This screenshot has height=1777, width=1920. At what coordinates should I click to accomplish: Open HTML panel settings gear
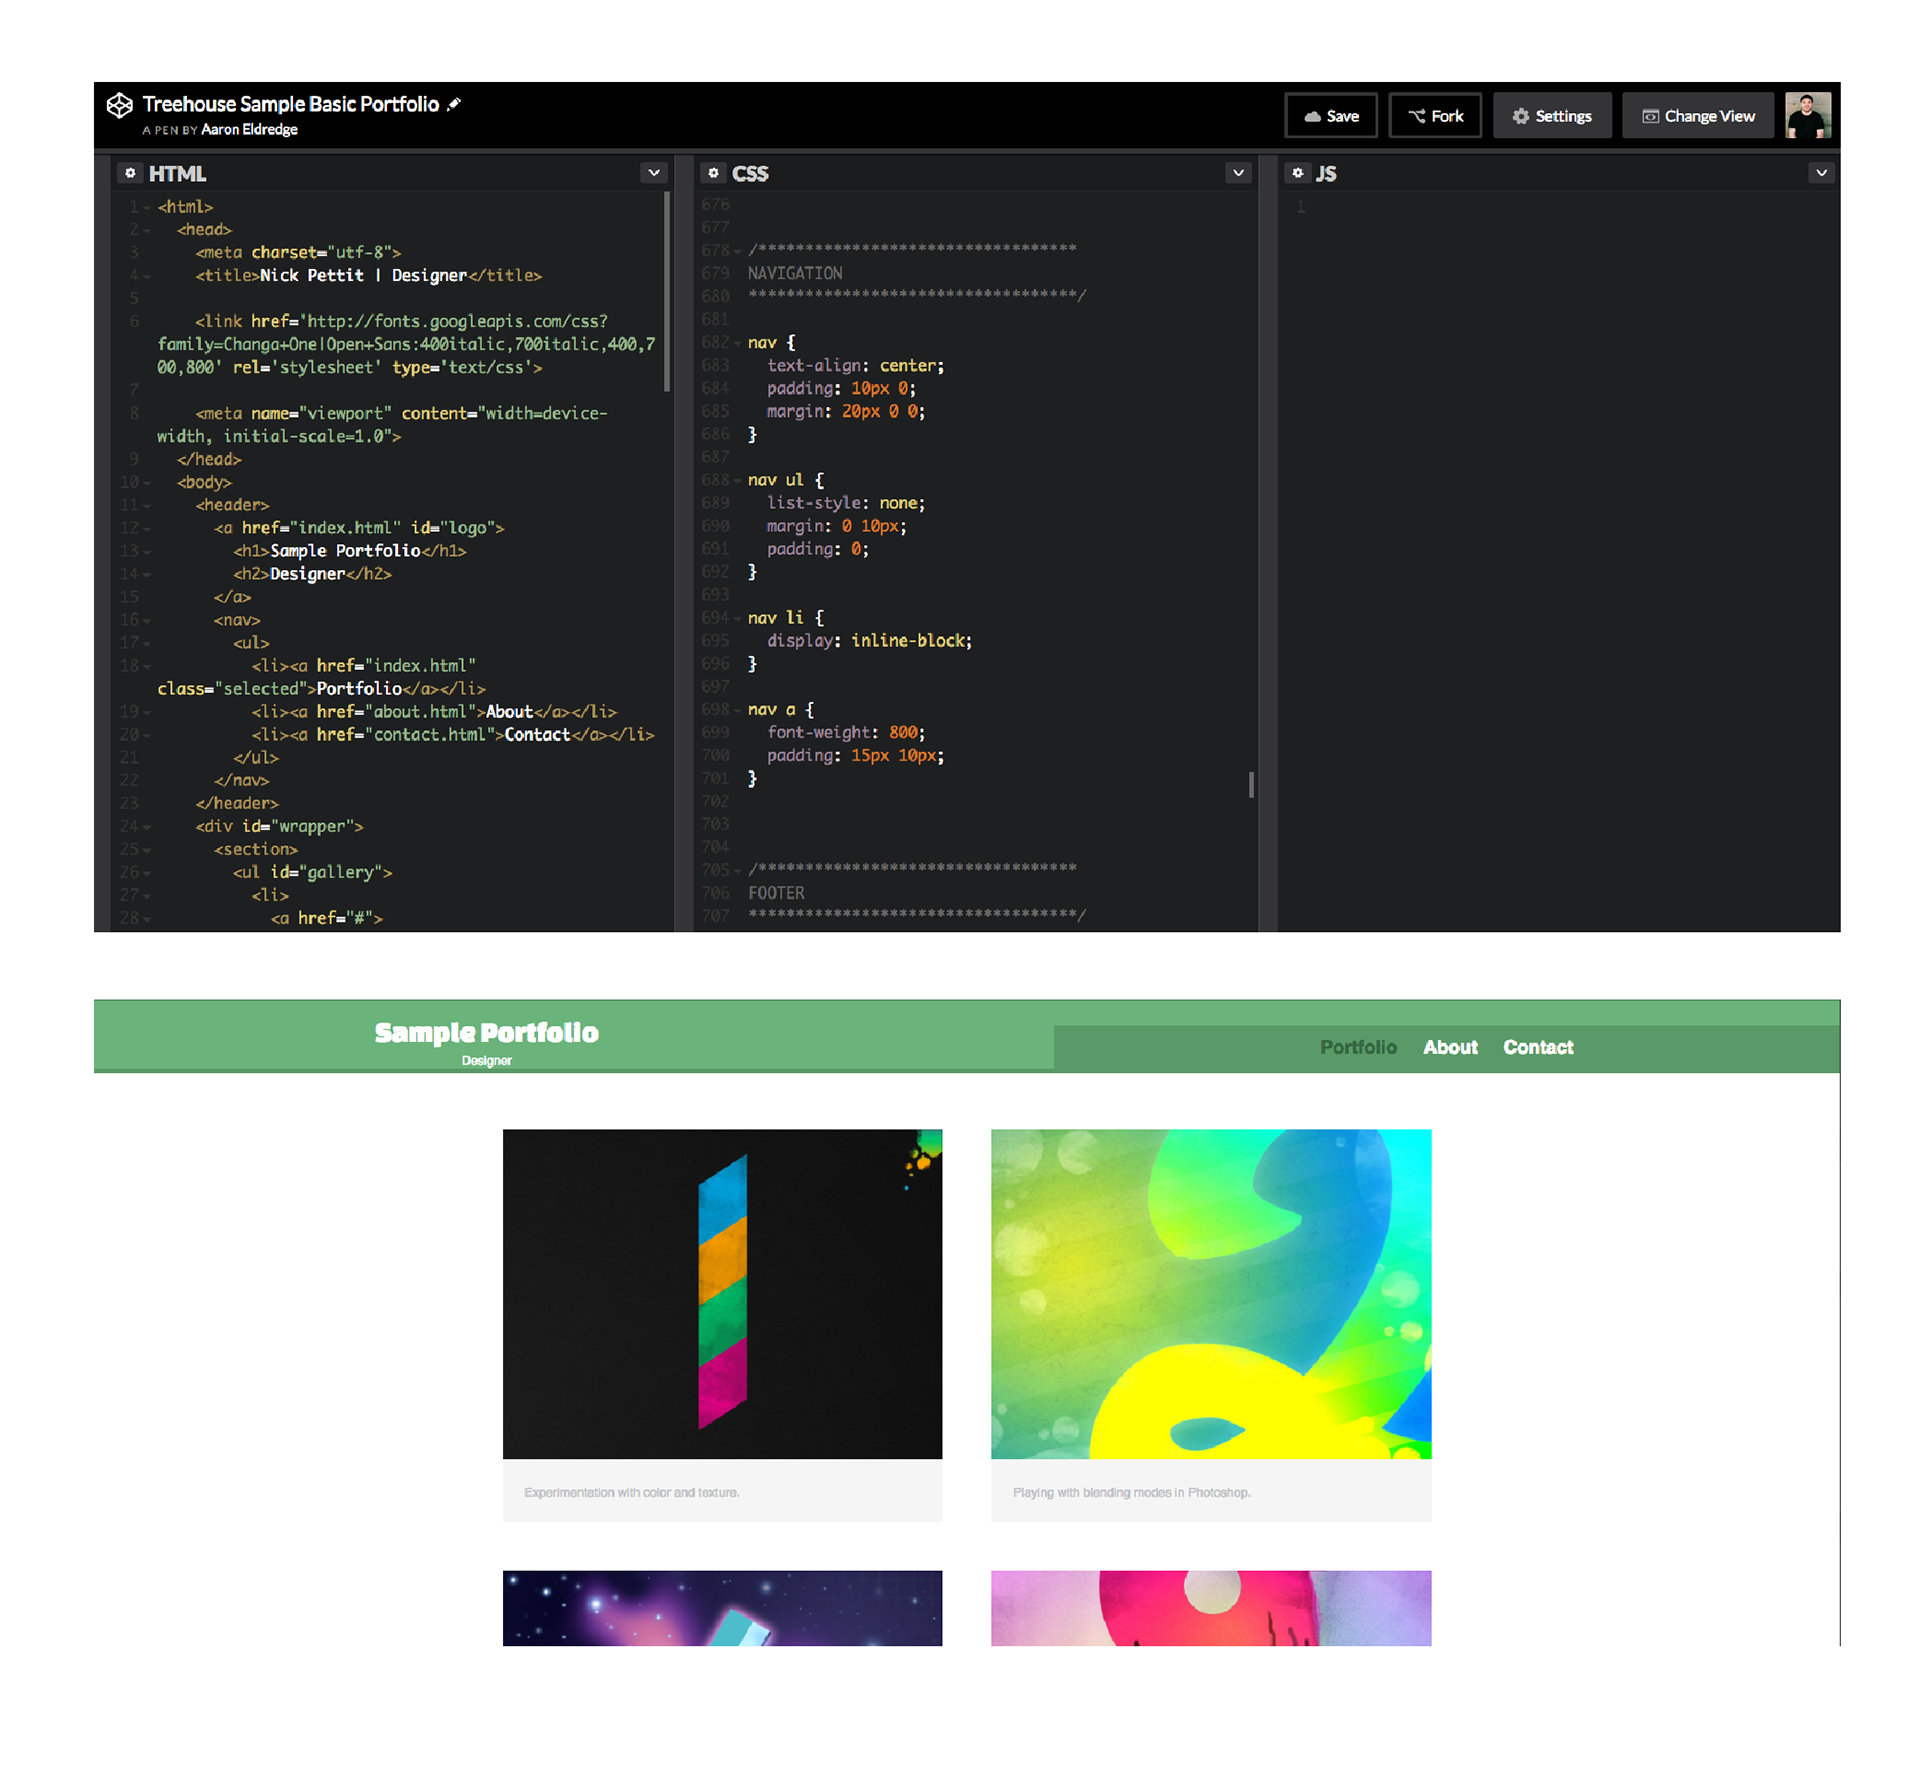(130, 173)
